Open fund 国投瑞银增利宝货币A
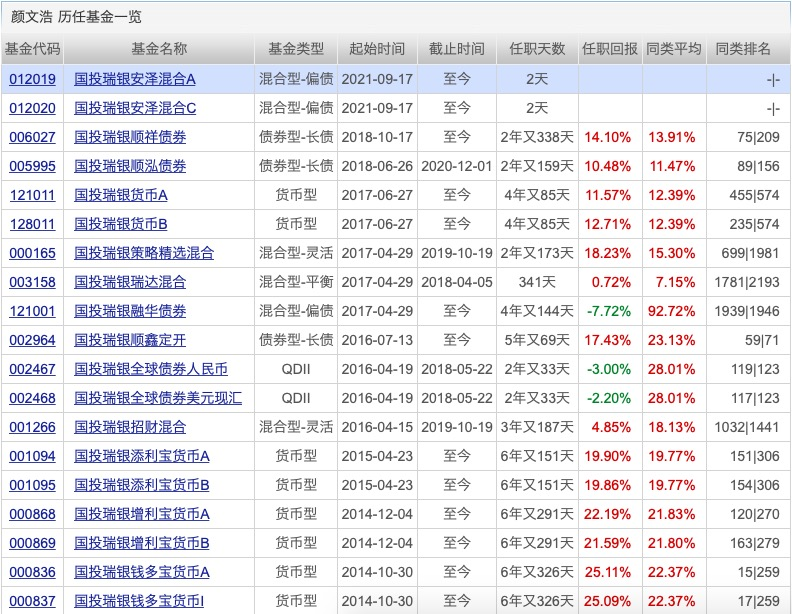 (141, 515)
